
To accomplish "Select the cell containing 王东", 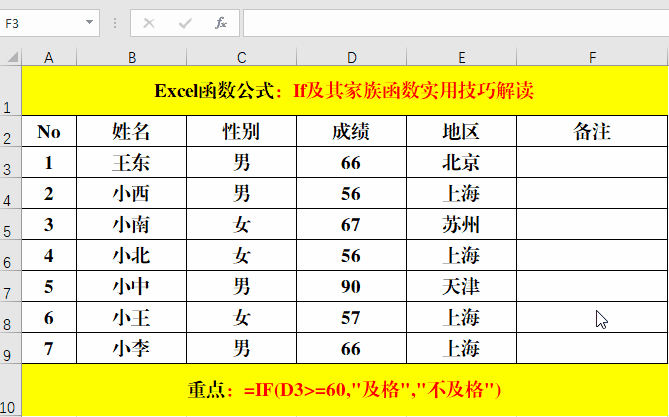I will pos(131,162).
